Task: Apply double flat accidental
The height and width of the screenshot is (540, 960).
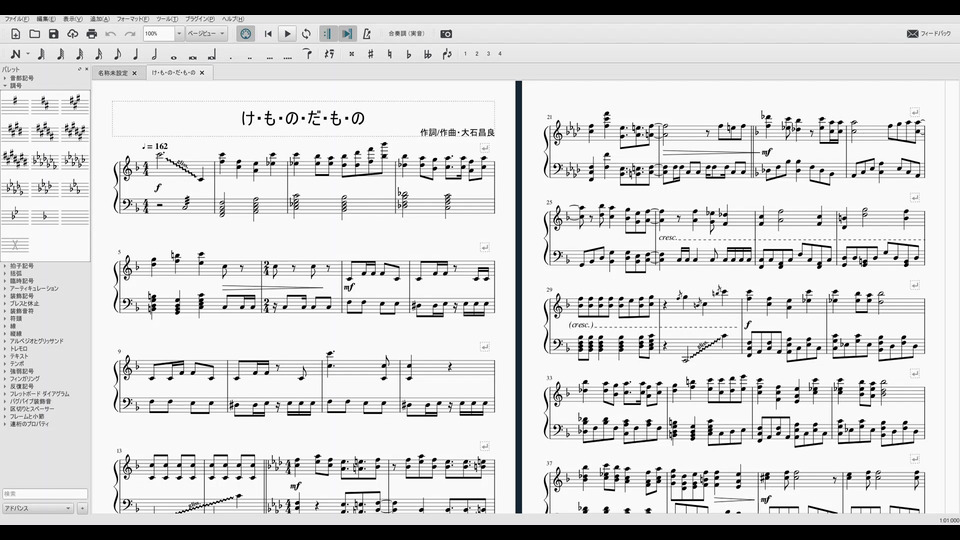Action: tap(427, 54)
